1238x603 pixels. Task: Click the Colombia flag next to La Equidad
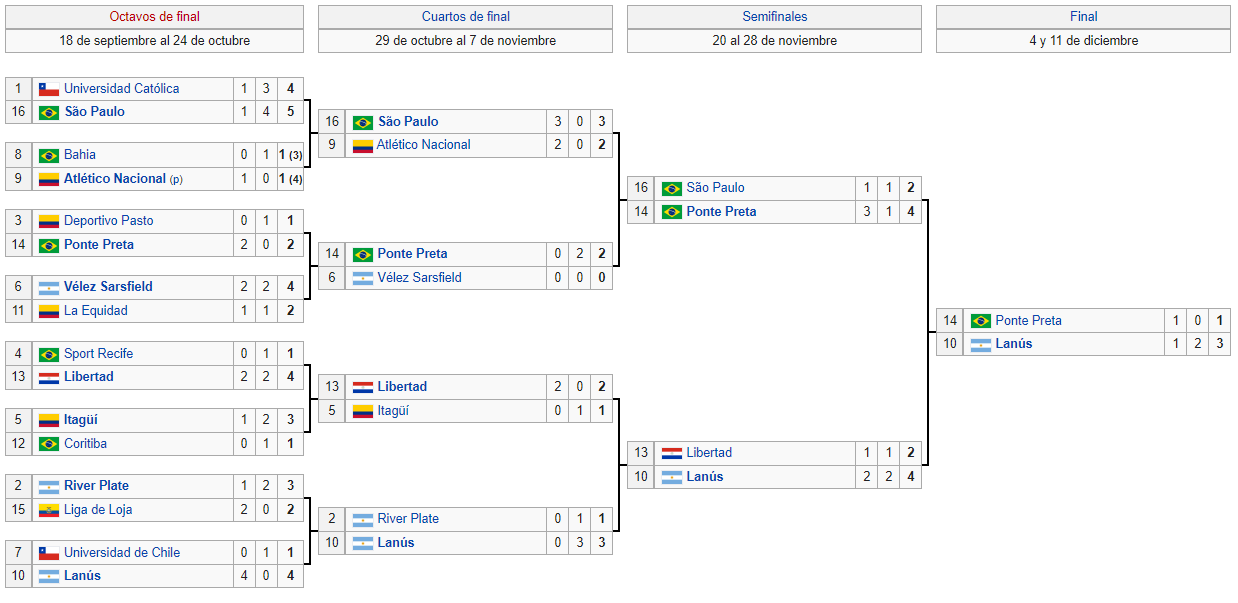click(49, 311)
